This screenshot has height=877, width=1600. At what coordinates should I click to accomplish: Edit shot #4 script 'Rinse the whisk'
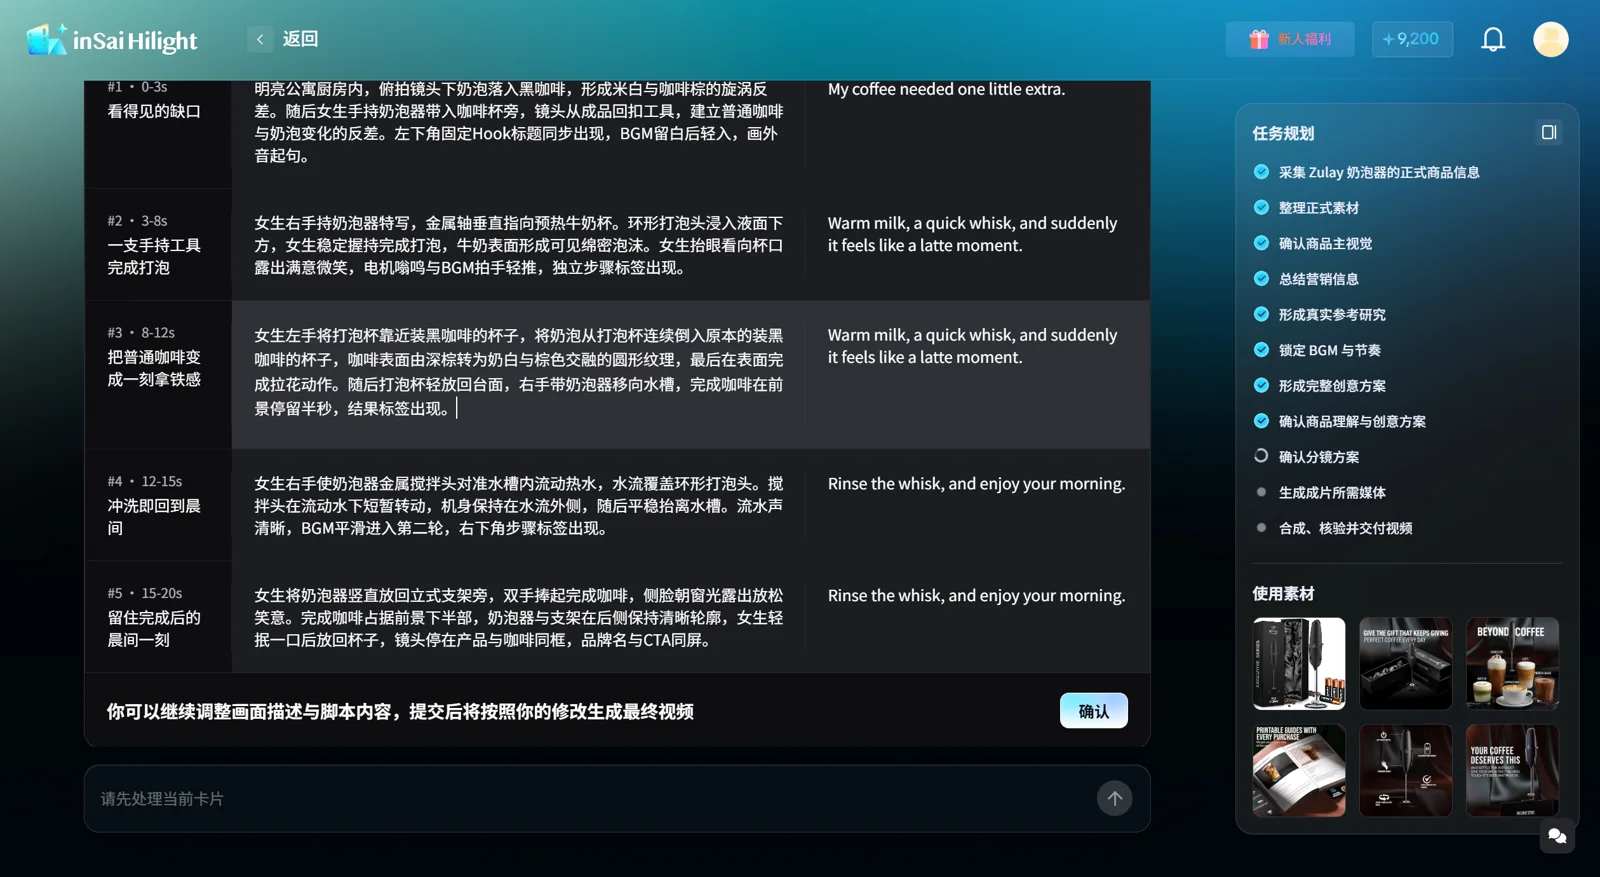pyautogui.click(x=976, y=483)
